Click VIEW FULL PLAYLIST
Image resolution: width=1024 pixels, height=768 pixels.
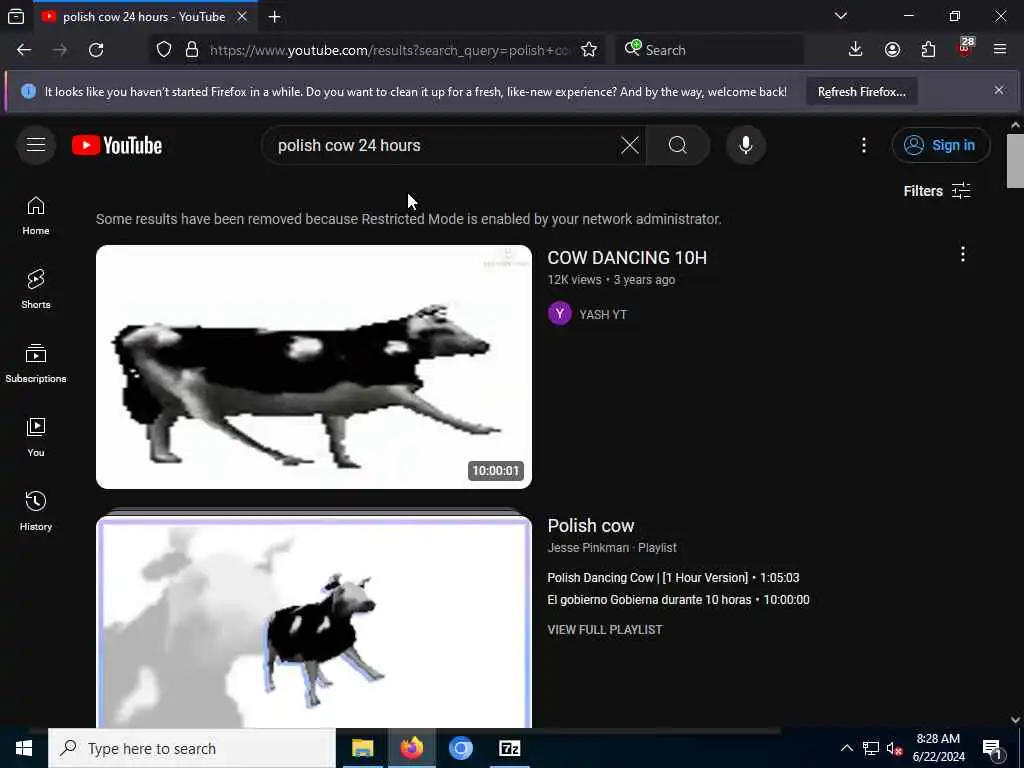pos(605,630)
